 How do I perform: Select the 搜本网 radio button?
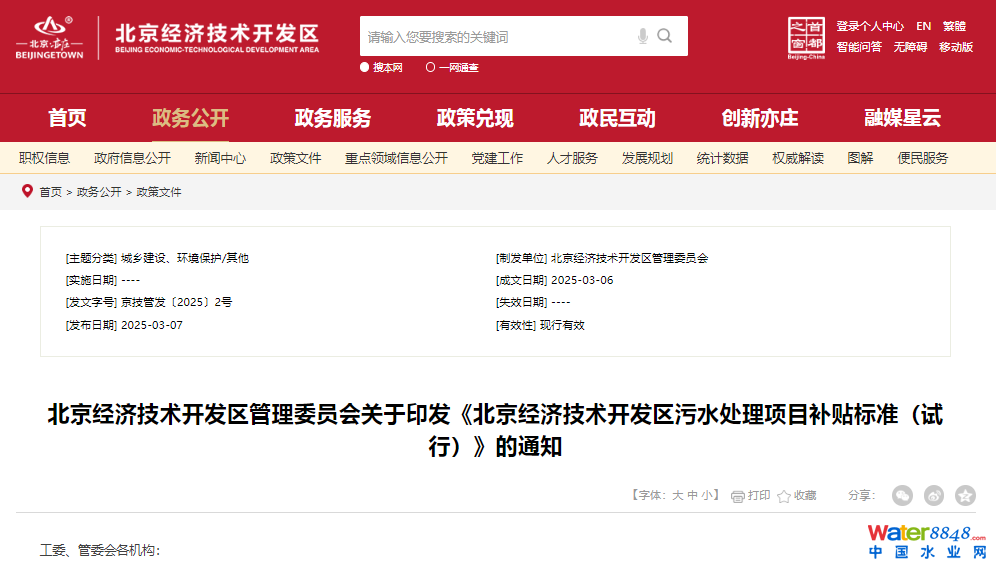tap(365, 68)
